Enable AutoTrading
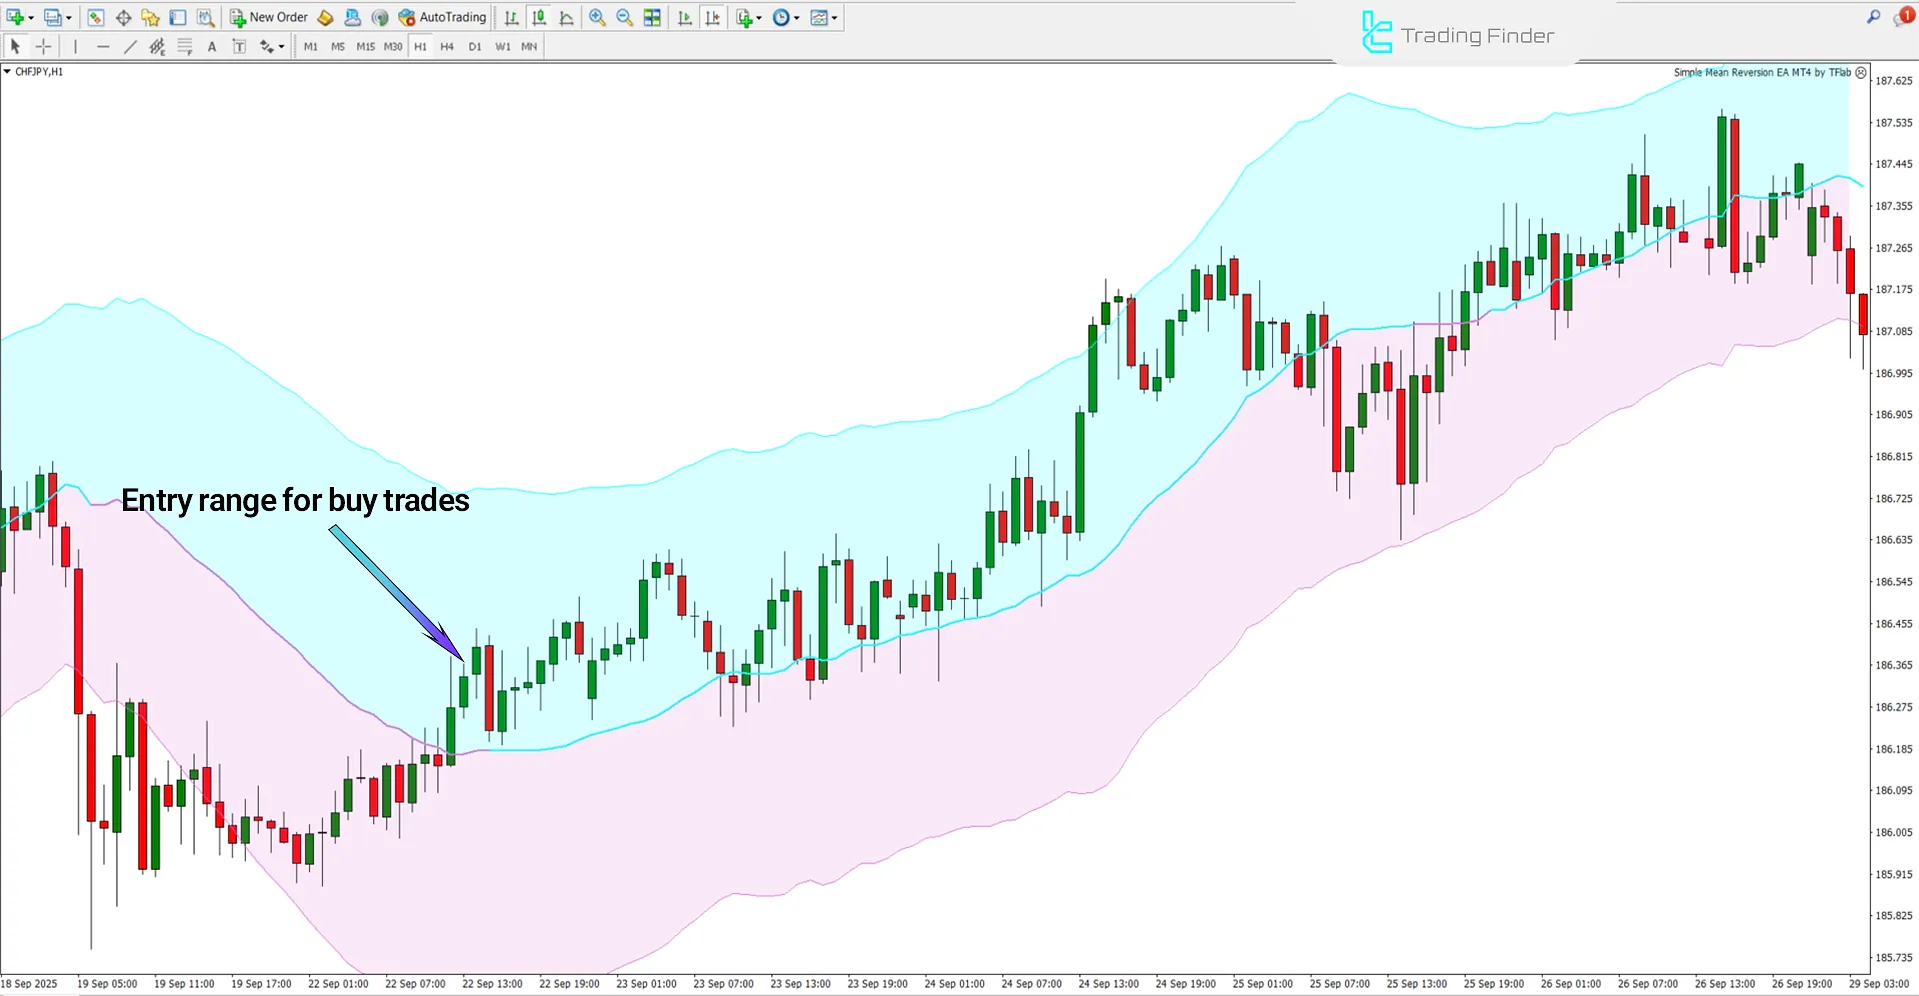This screenshot has height=996, width=1919. 443,17
